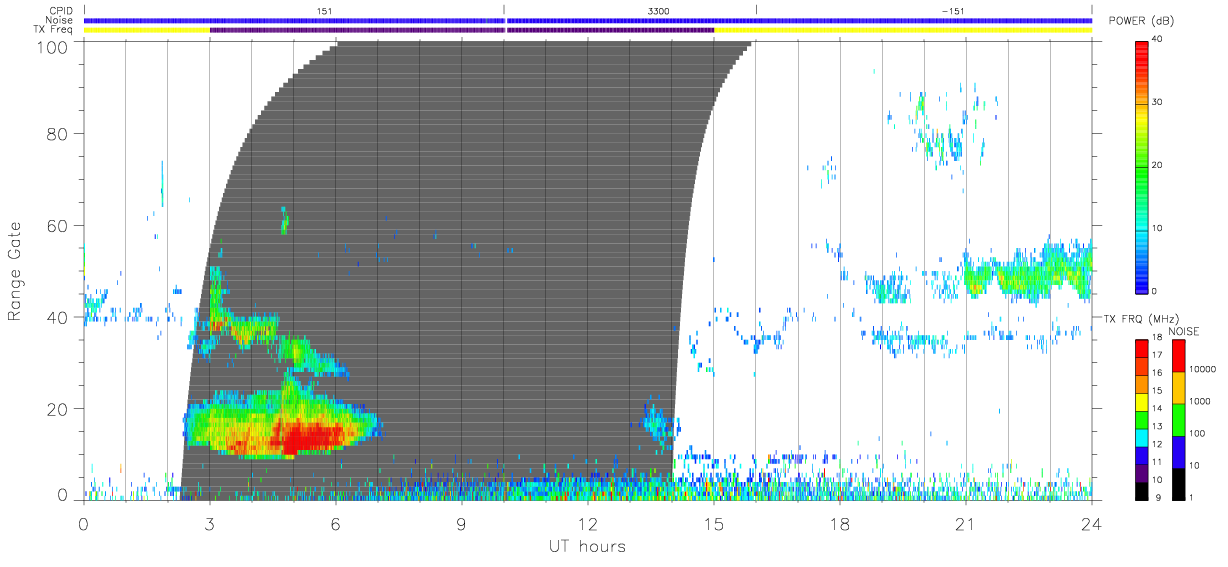Click the "21" tick on UT hours axis

[x=965, y=523]
